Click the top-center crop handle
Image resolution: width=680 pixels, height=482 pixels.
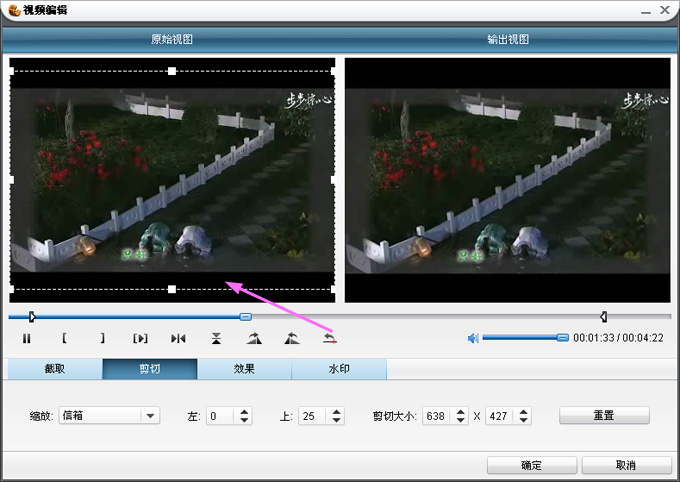[x=172, y=71]
